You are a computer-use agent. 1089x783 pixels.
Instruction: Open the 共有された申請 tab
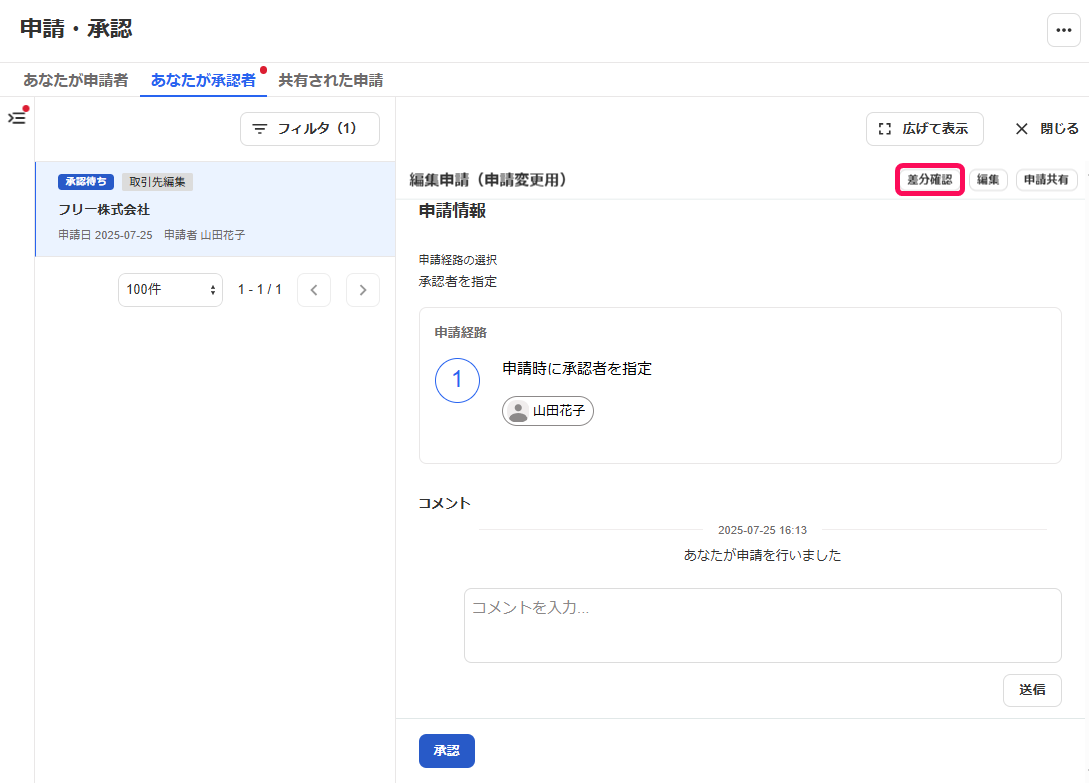[331, 81]
